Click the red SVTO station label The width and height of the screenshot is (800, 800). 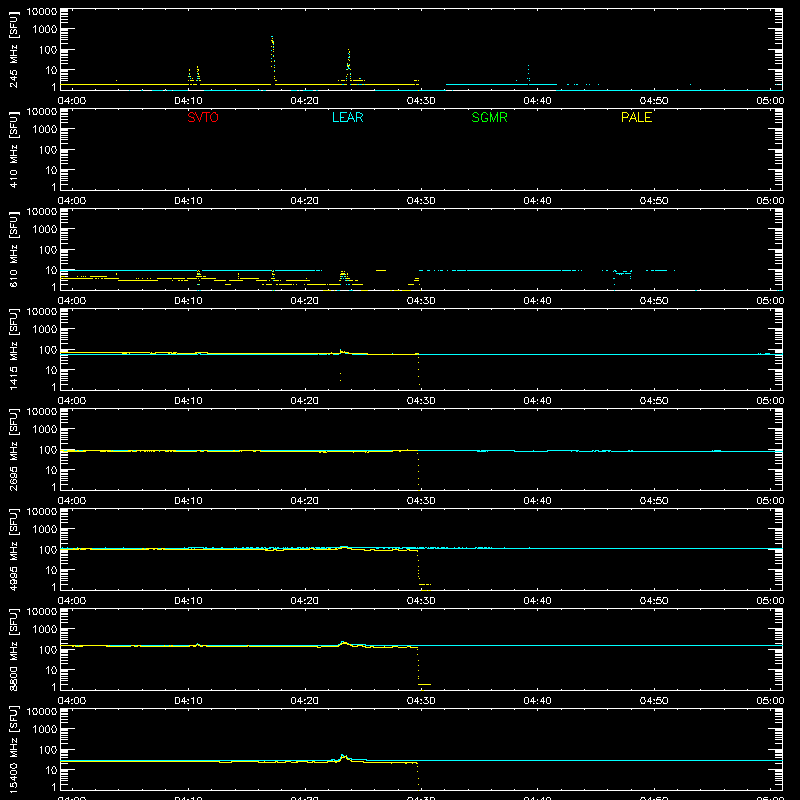[x=203, y=117]
